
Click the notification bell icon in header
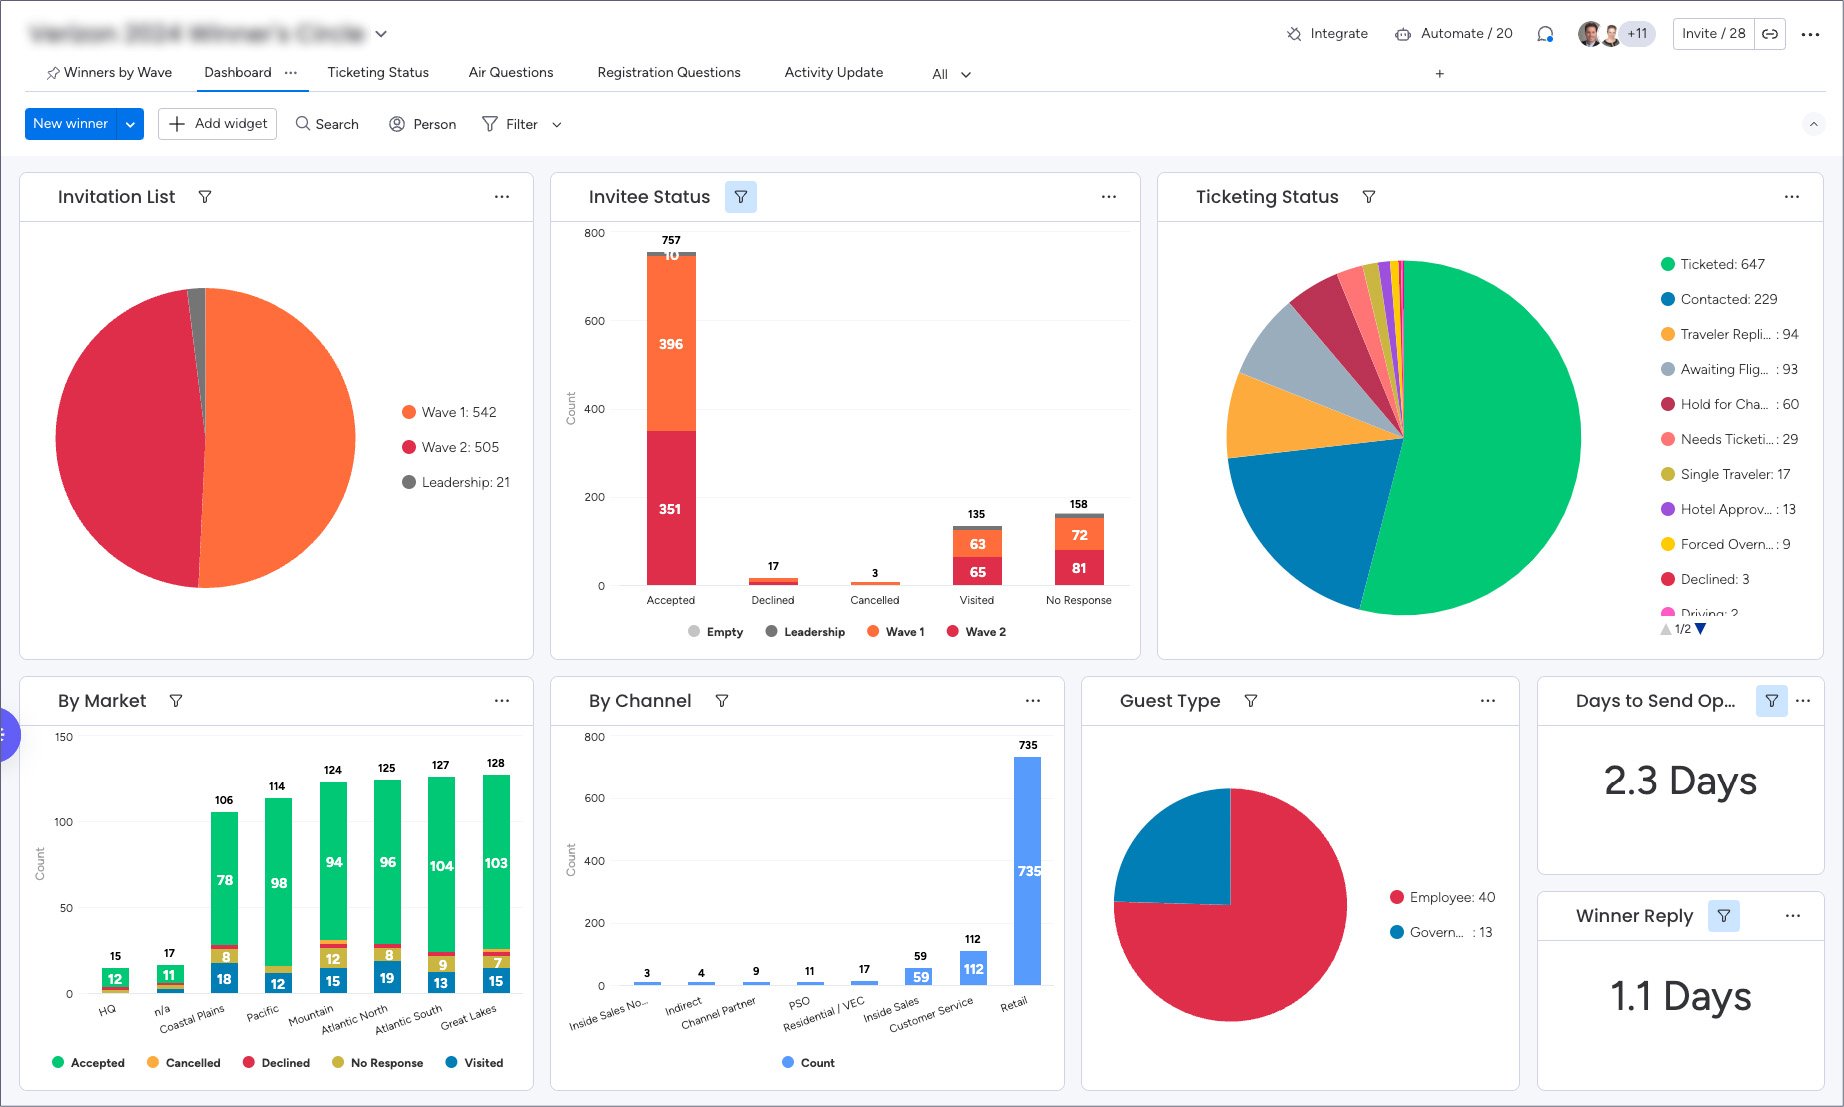pos(1545,34)
